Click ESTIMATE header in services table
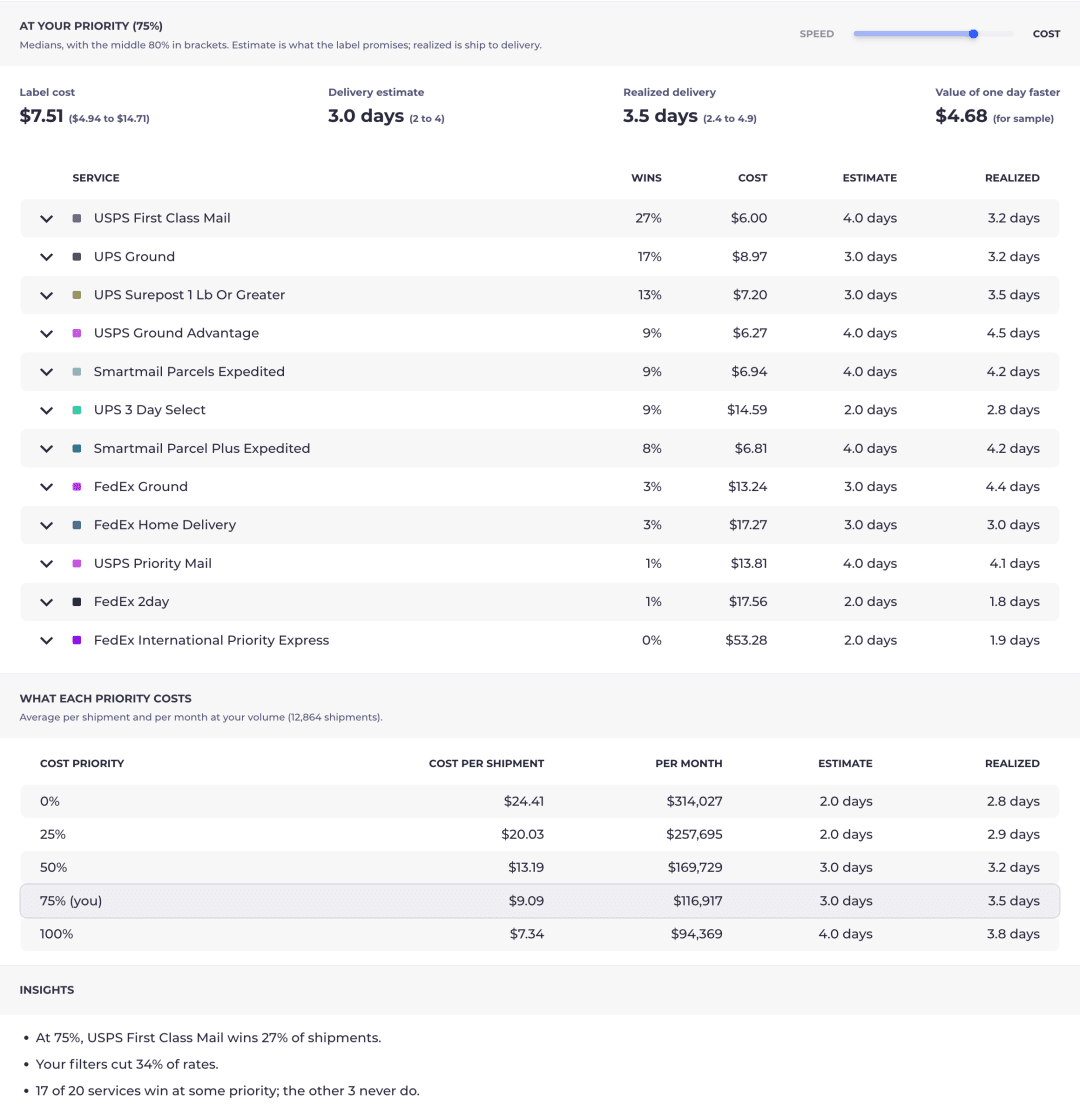This screenshot has width=1080, height=1119. 869,178
